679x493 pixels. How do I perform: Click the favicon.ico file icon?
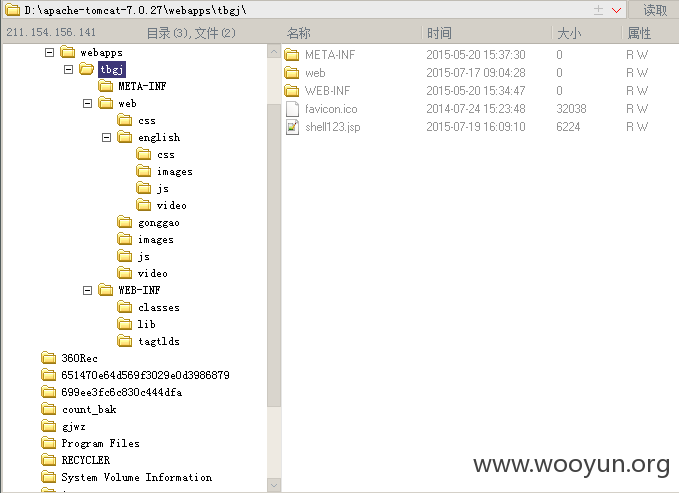click(292, 109)
